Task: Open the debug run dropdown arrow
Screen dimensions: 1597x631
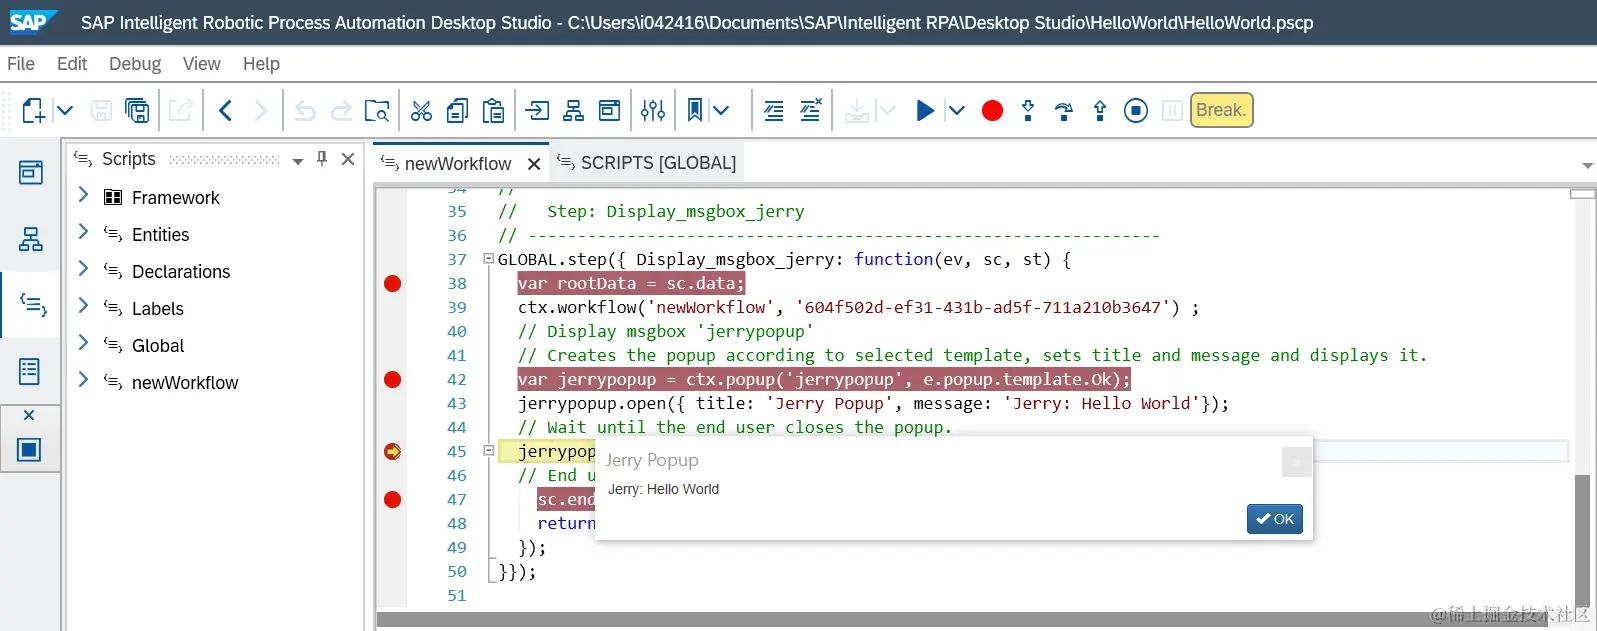Action: [x=956, y=110]
